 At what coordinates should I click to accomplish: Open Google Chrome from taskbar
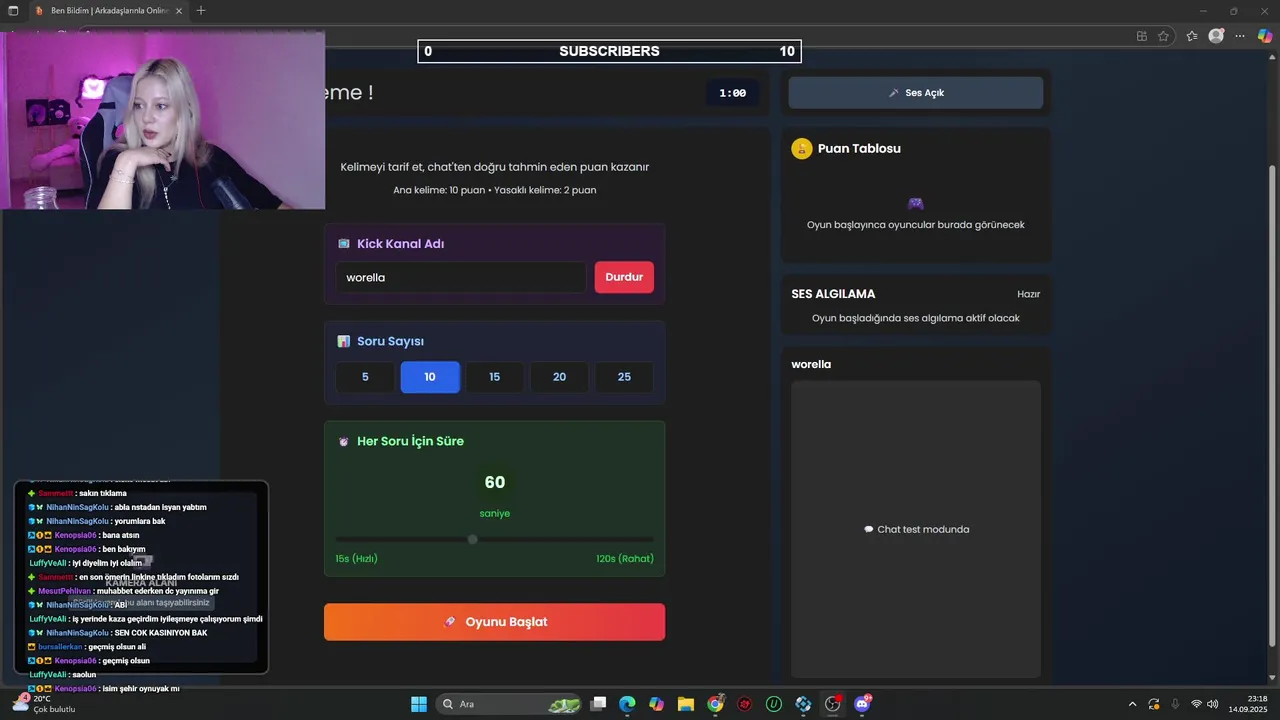coord(715,704)
